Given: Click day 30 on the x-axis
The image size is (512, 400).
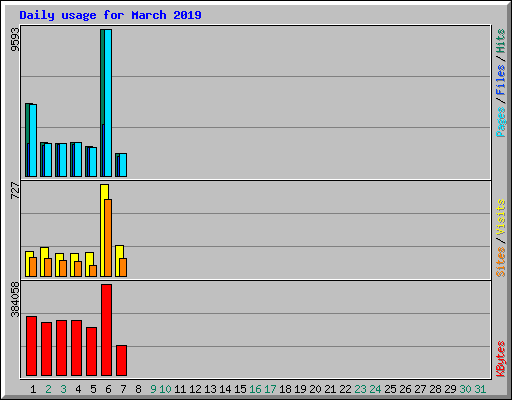Looking at the screenshot, I should tap(465, 389).
